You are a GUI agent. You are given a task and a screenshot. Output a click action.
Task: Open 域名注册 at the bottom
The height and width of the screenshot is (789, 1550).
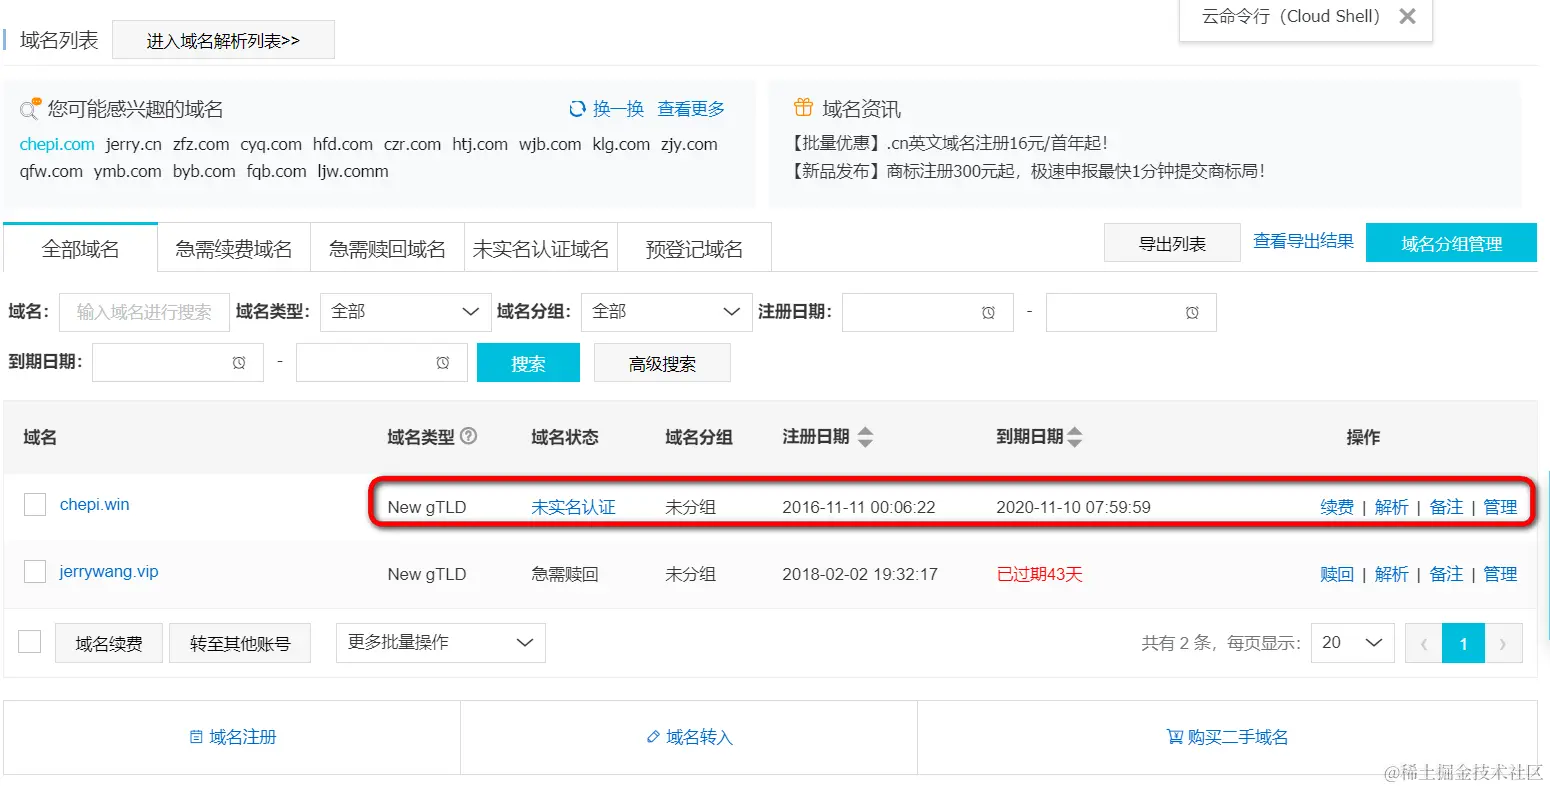(243, 737)
